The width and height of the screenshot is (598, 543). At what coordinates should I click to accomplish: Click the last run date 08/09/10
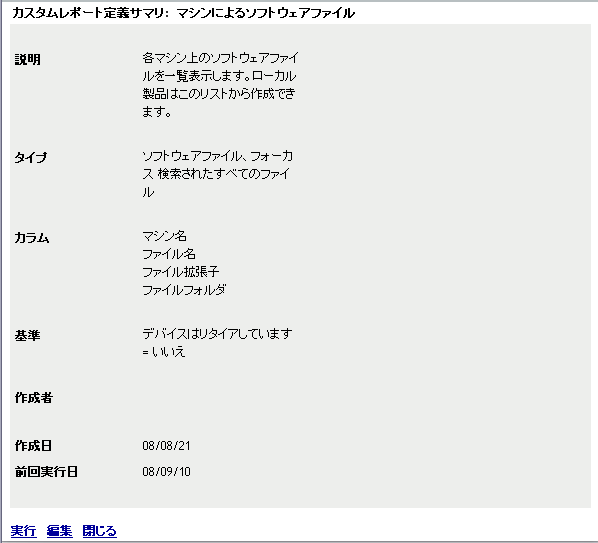click(166, 472)
